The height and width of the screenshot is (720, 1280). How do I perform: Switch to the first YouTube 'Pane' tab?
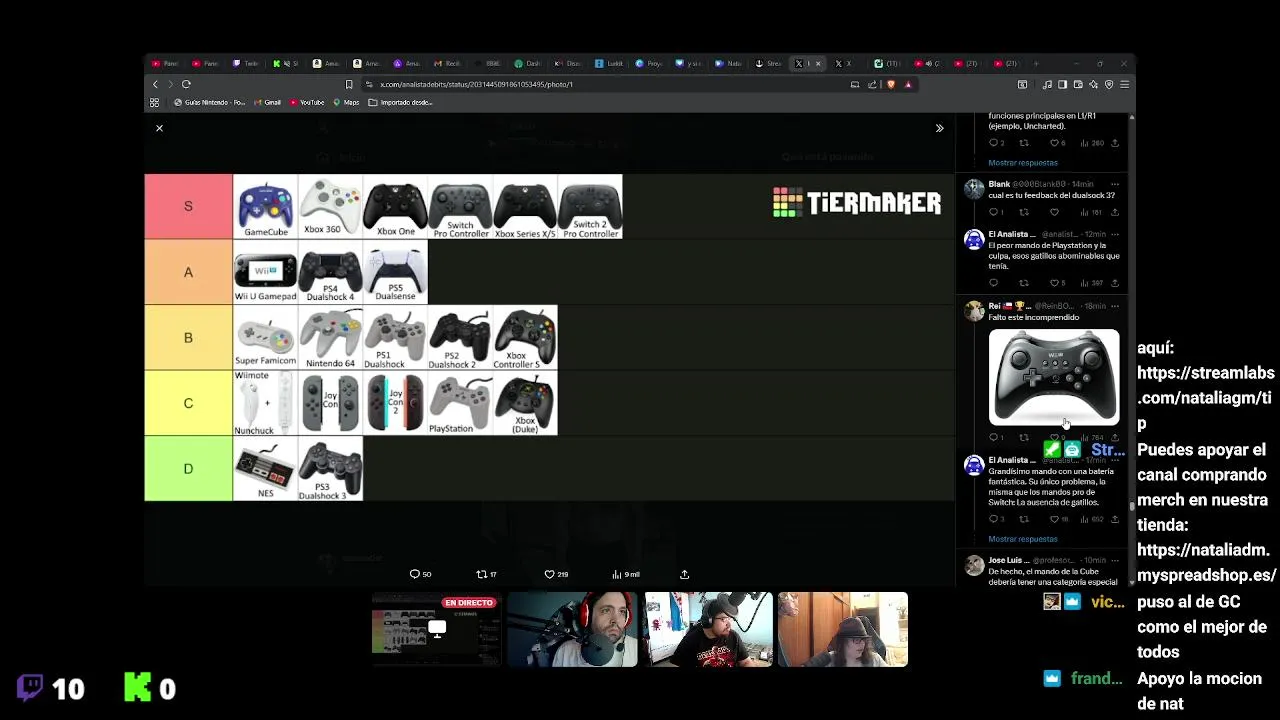click(164, 63)
